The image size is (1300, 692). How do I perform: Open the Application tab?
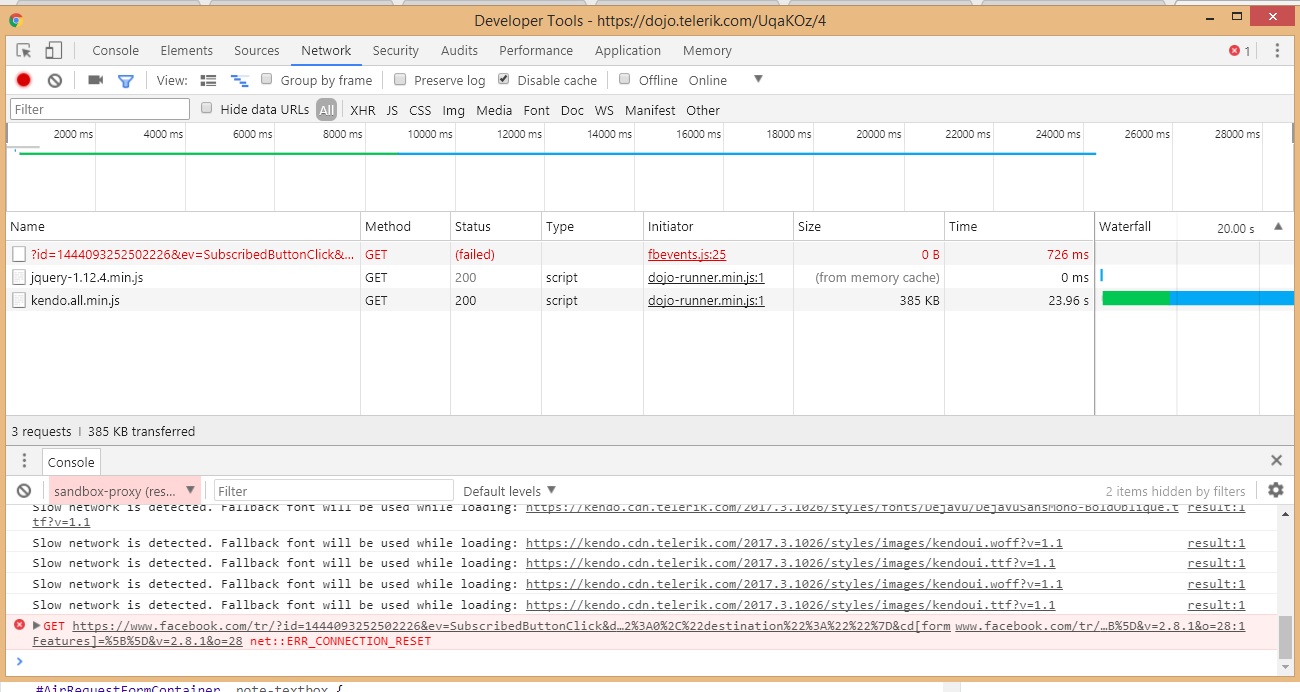627,51
